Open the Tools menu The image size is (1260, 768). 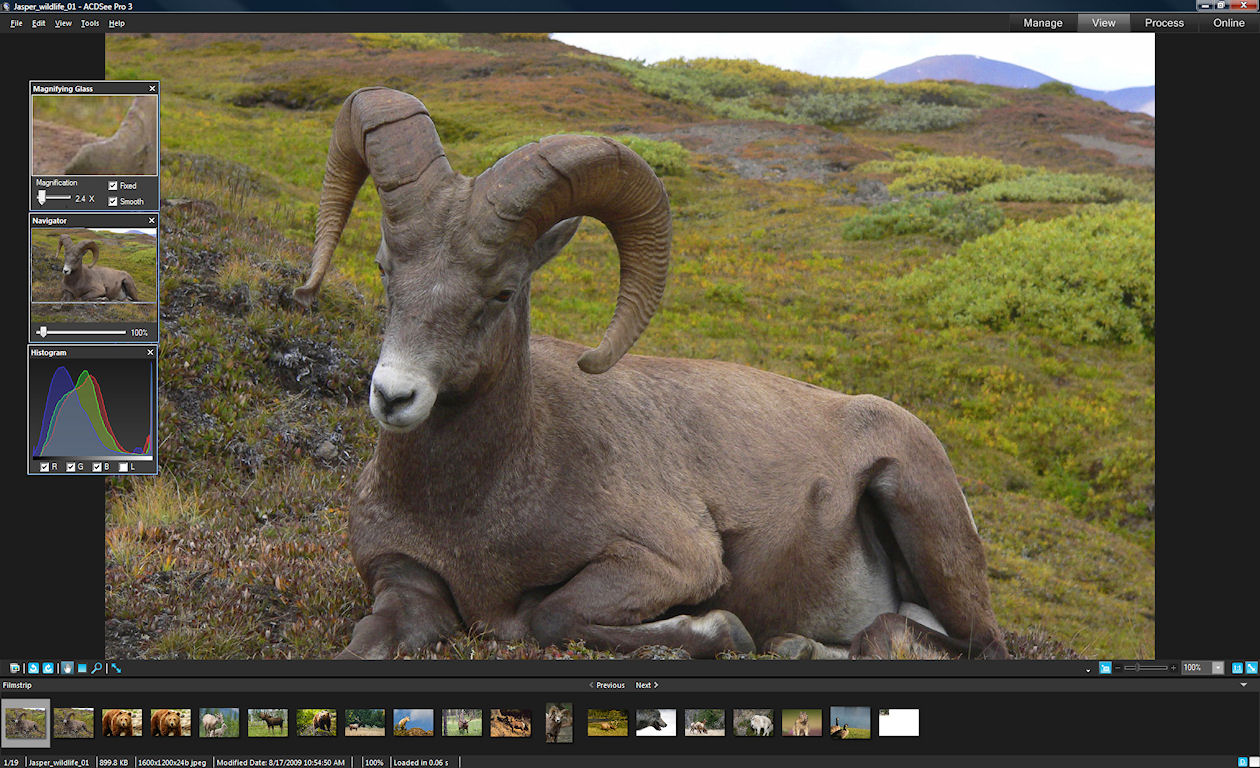pyautogui.click(x=89, y=23)
